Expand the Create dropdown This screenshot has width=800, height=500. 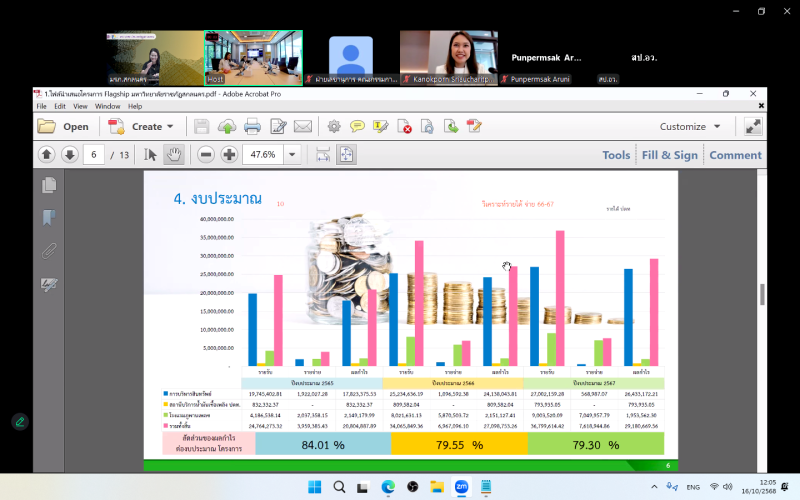(x=170, y=127)
